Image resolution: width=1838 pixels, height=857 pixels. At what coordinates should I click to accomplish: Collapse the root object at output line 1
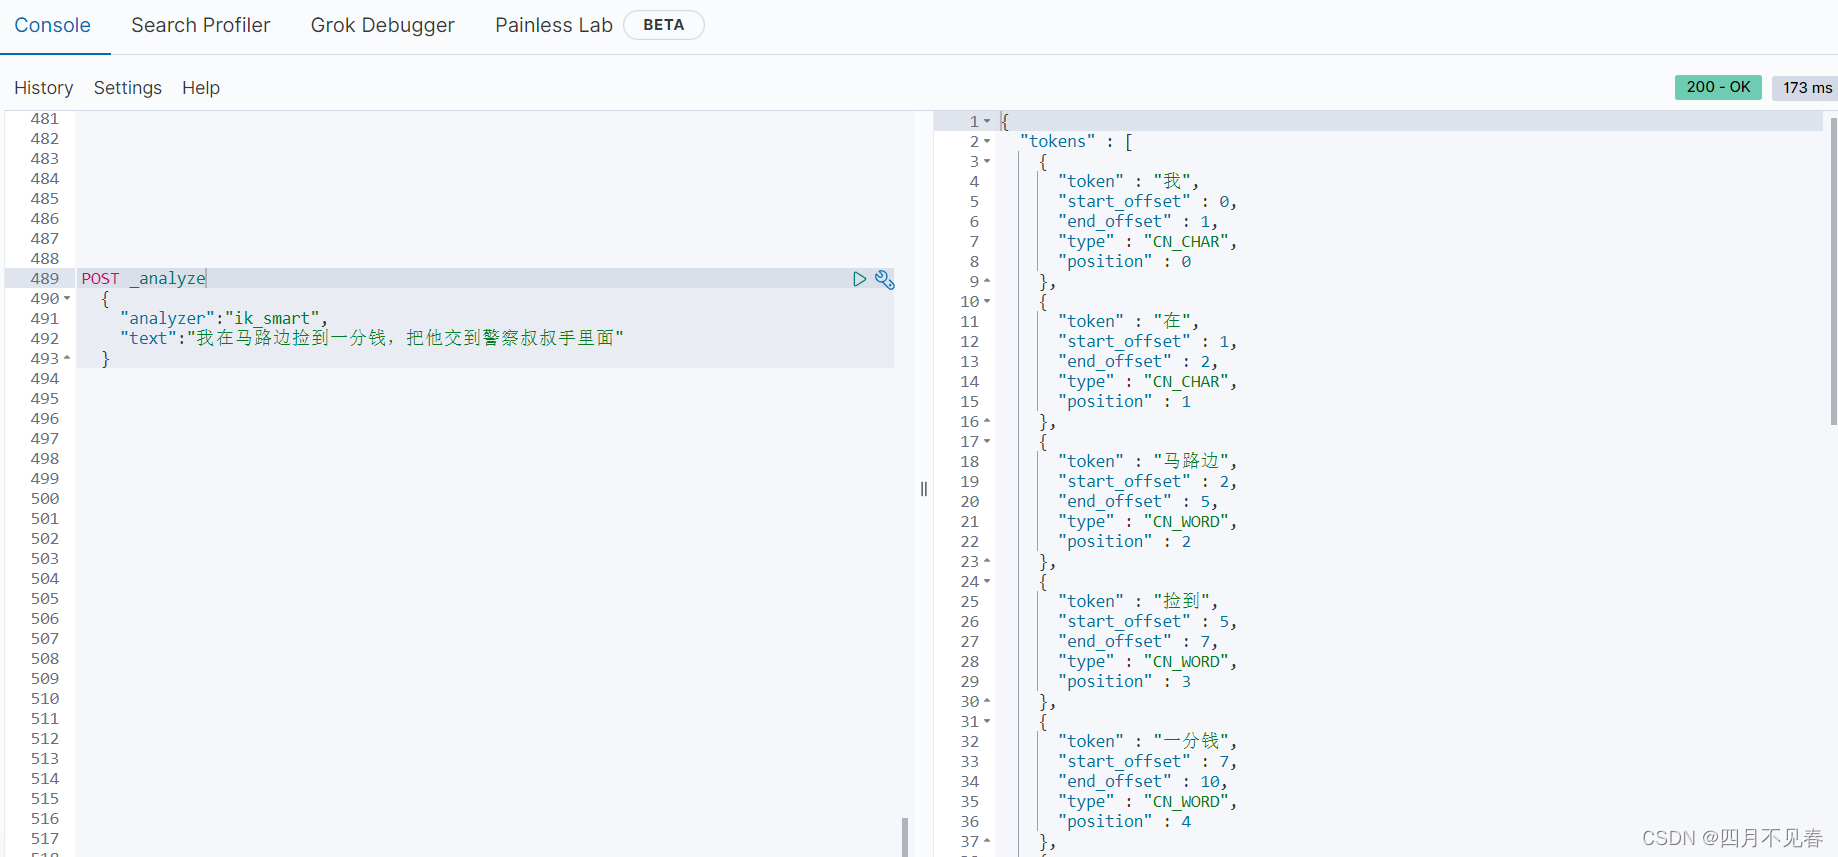[987, 121]
